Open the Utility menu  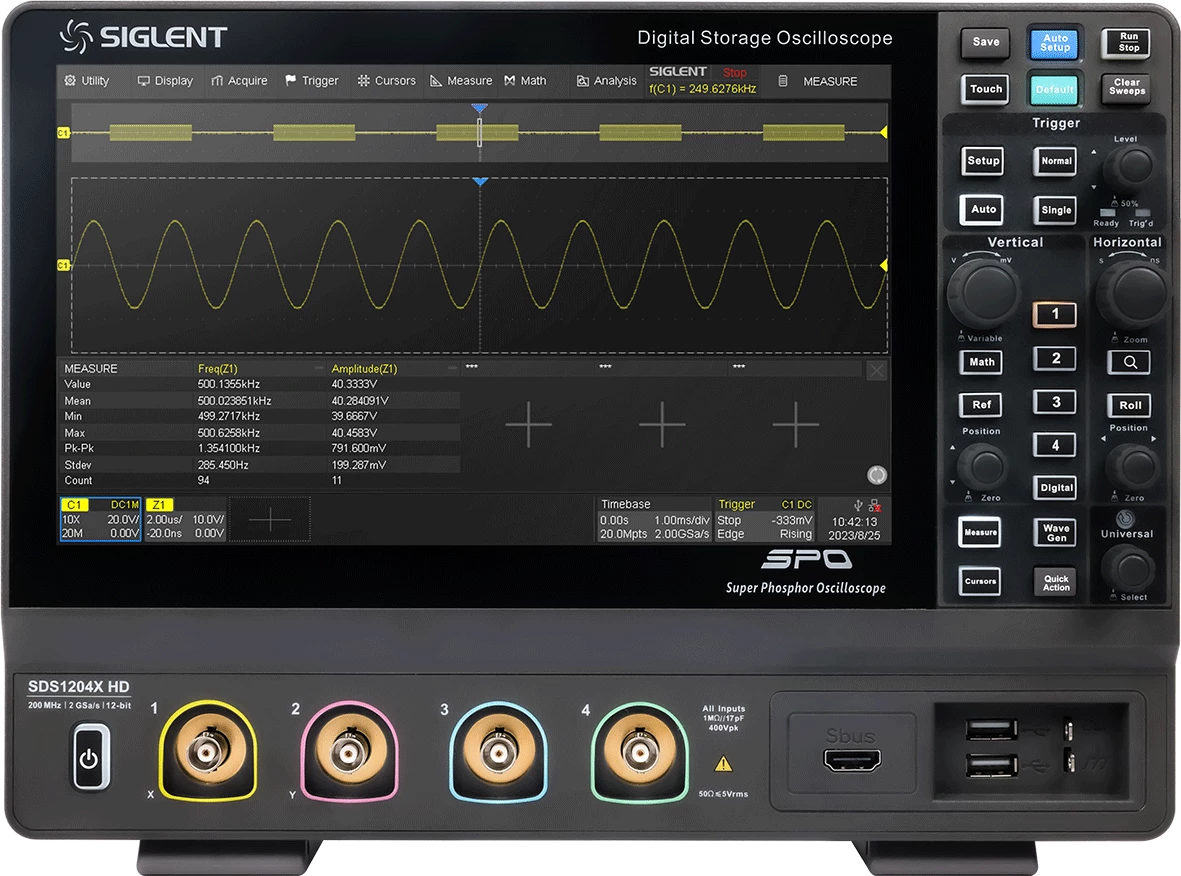[x=87, y=81]
